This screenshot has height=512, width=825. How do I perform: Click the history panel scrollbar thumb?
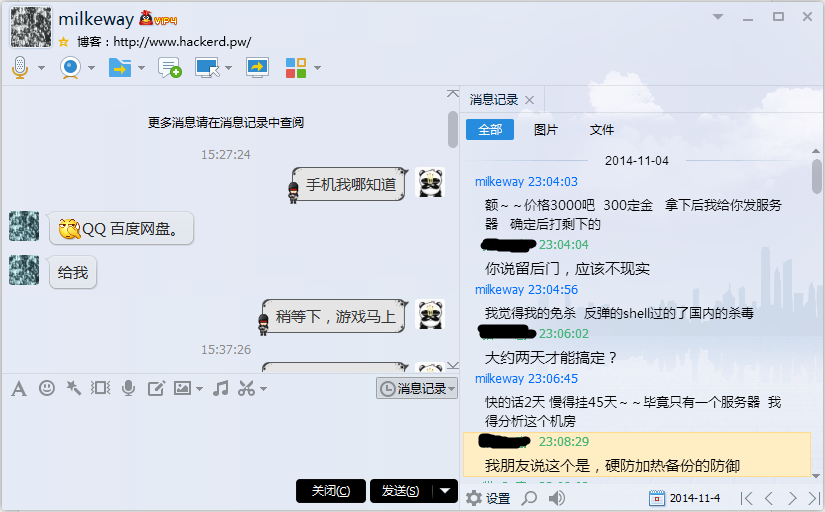tap(816, 176)
